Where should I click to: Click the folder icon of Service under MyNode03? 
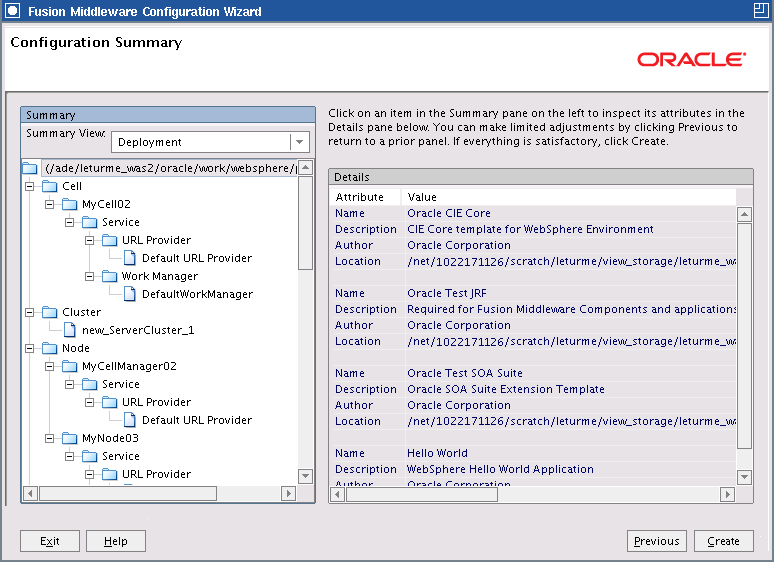pos(89,456)
